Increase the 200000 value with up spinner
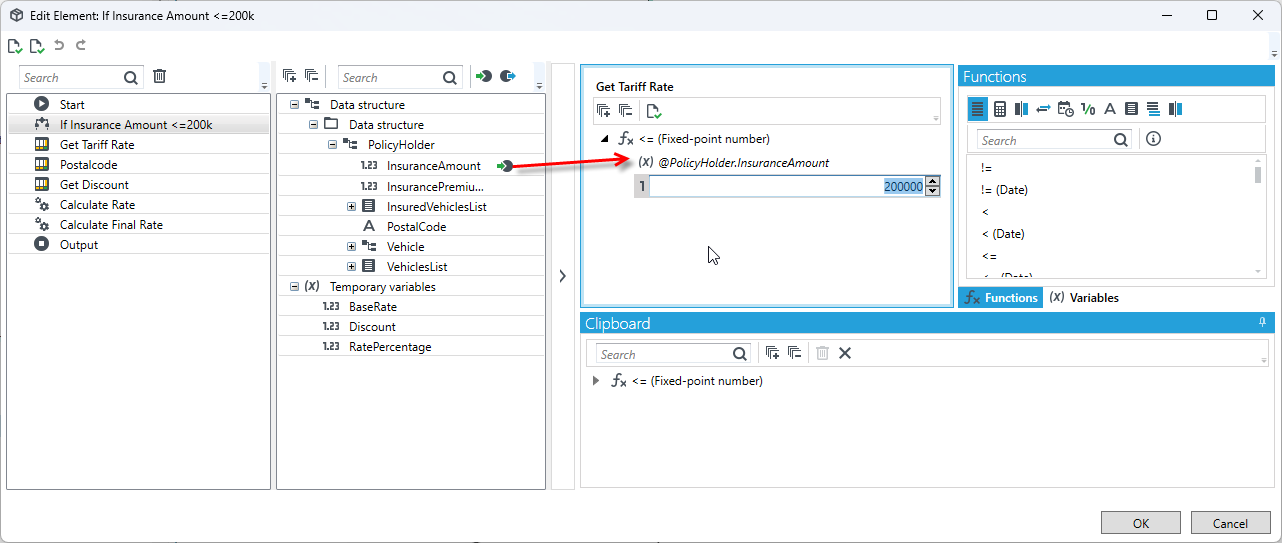Screen dimensions: 1282x543 coord(933,181)
